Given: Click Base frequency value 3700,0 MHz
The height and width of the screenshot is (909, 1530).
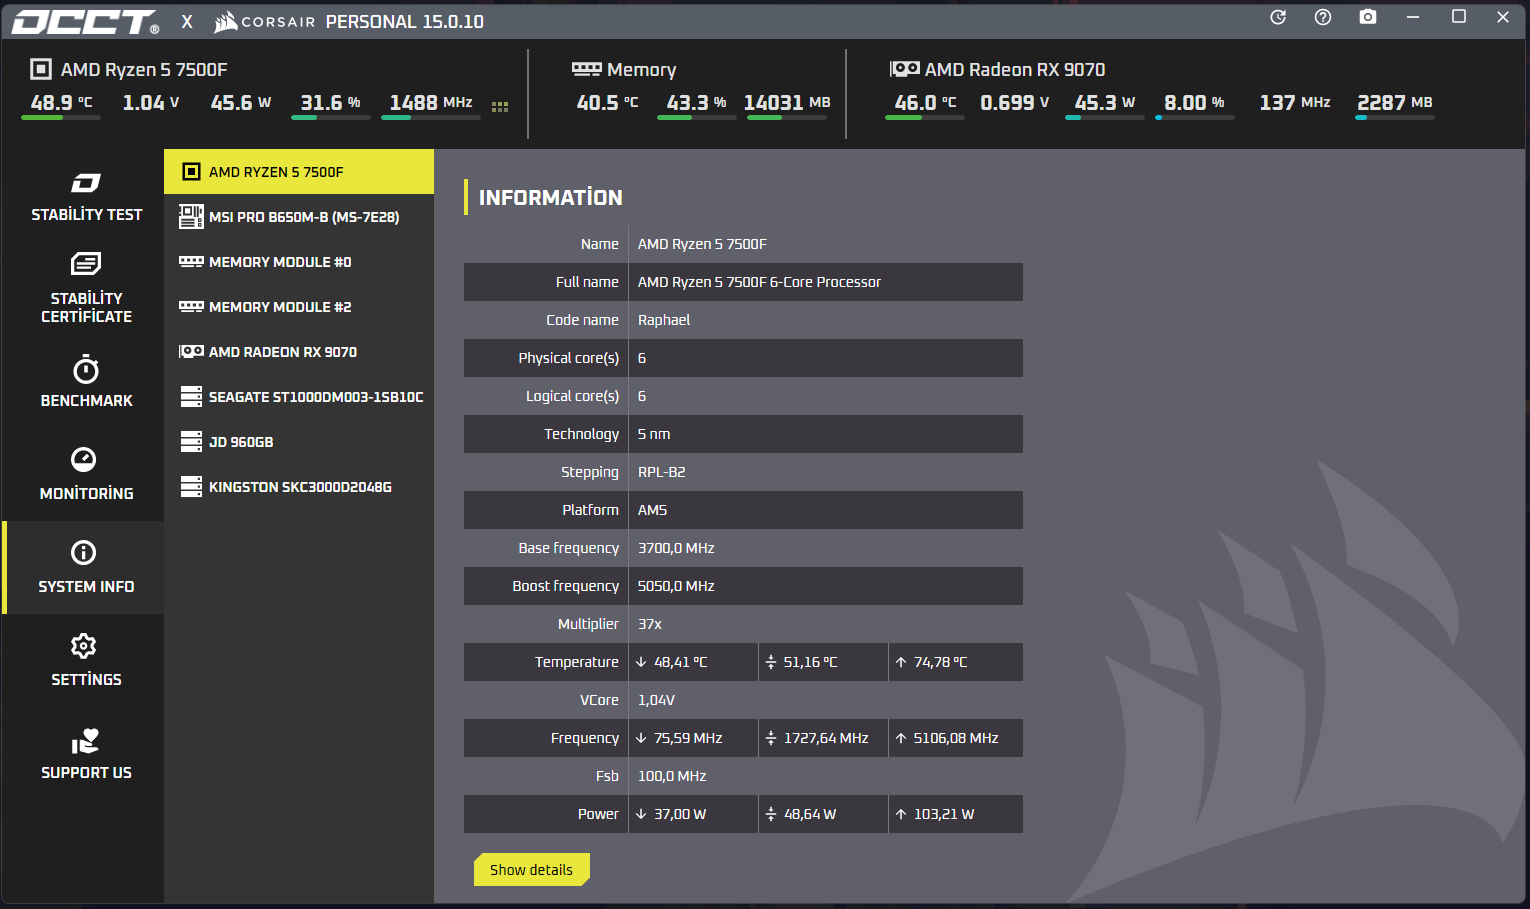Looking at the screenshot, I should [x=676, y=548].
